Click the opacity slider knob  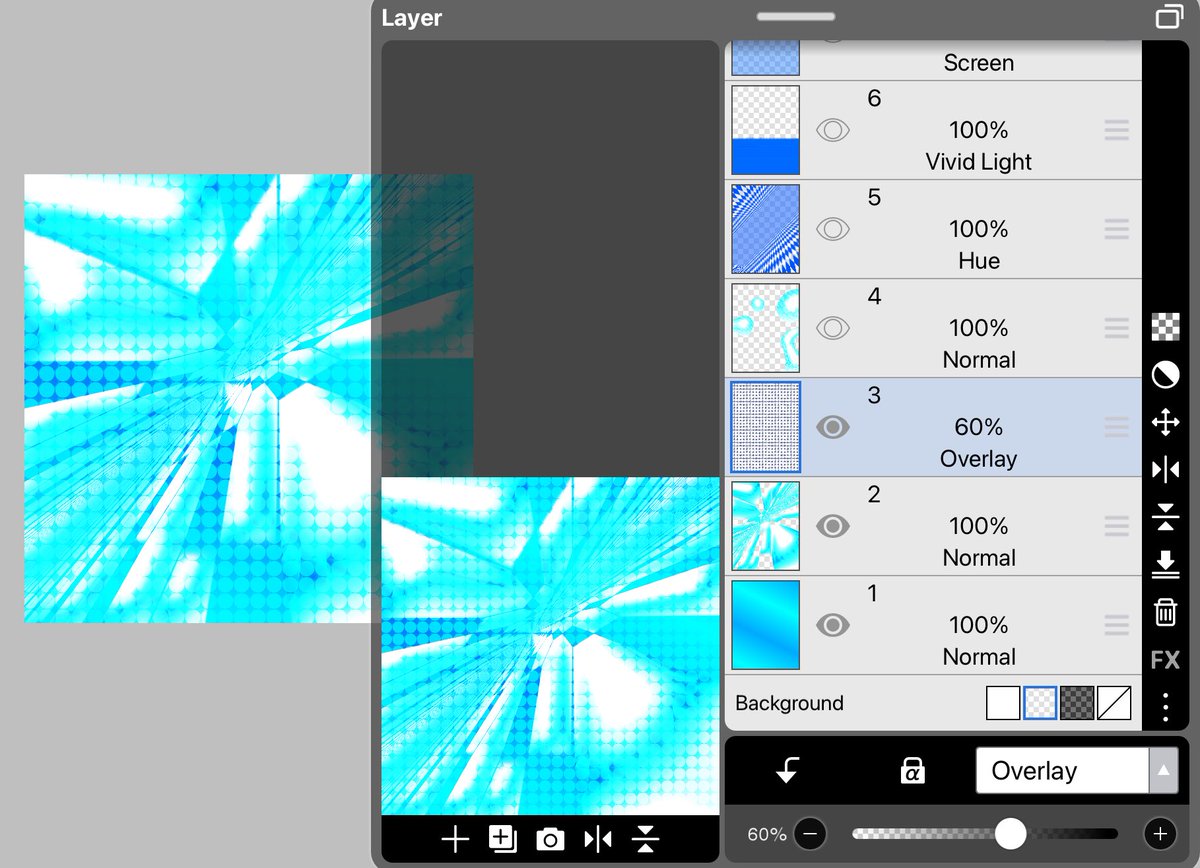click(x=1011, y=833)
